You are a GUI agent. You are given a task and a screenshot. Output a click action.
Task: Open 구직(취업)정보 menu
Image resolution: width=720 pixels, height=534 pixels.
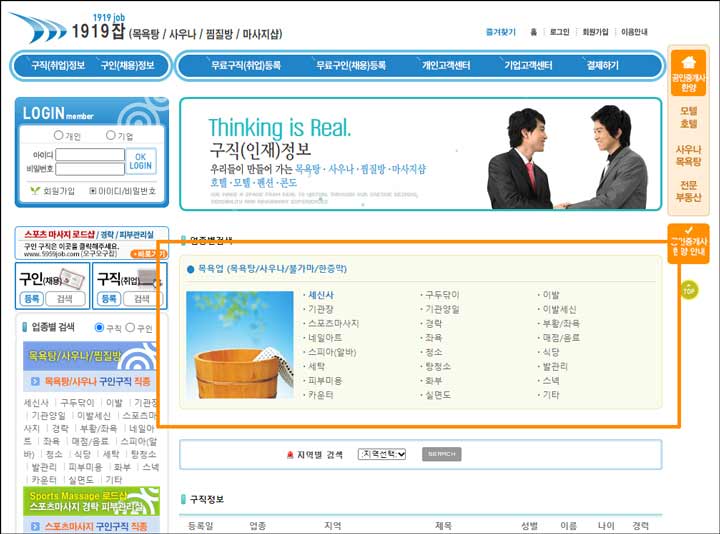(x=58, y=66)
